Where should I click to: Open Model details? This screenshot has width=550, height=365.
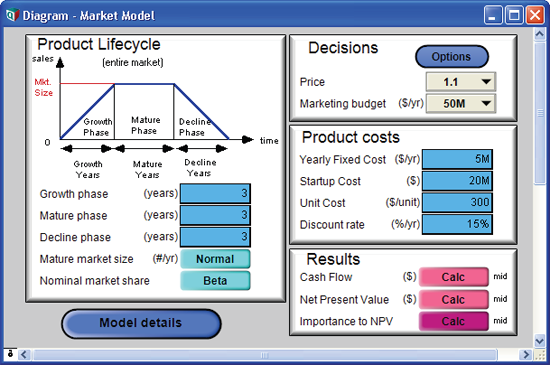141,323
